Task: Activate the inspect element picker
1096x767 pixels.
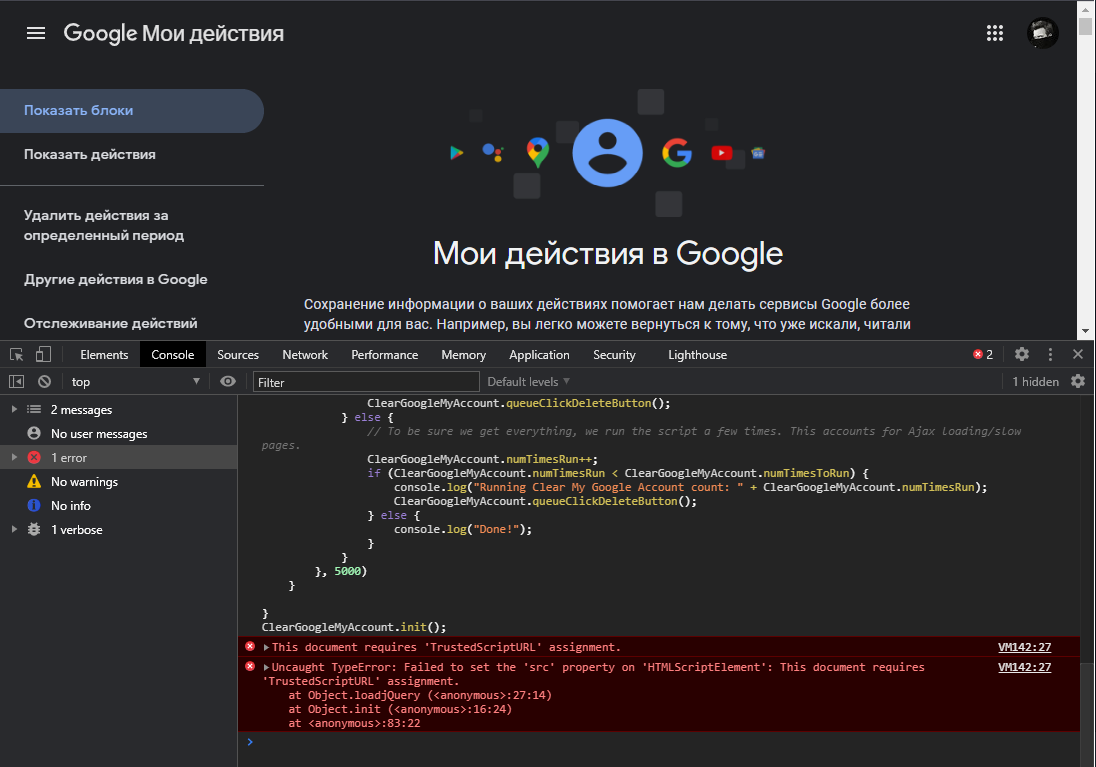Action: 17,354
